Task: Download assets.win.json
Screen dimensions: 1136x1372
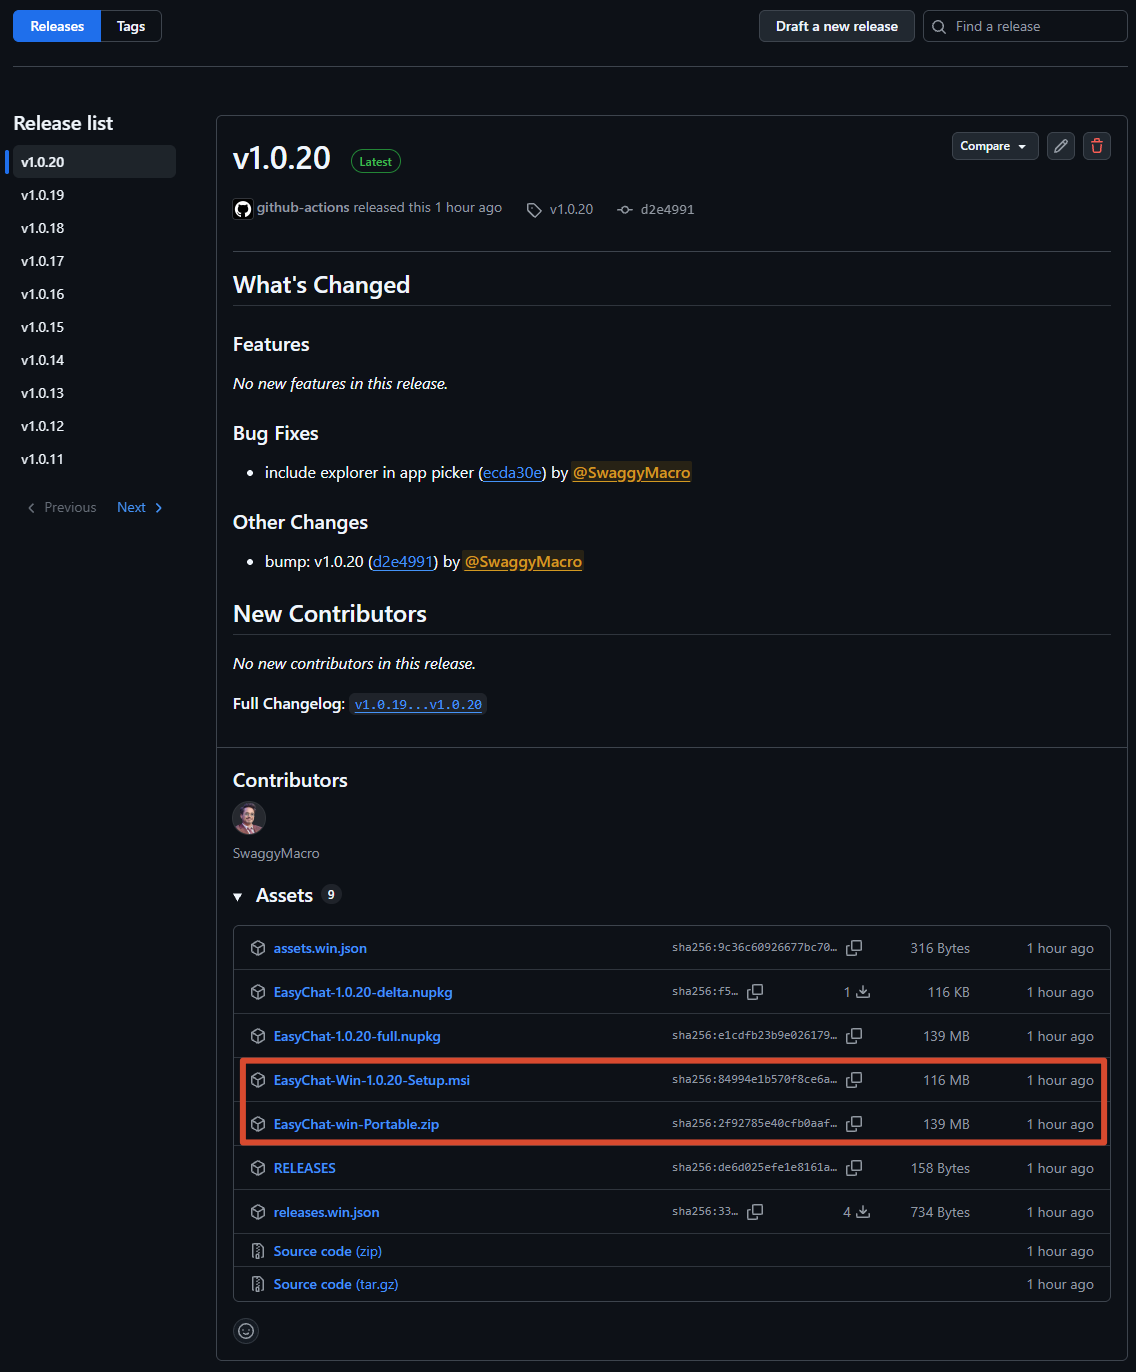Action: [320, 948]
